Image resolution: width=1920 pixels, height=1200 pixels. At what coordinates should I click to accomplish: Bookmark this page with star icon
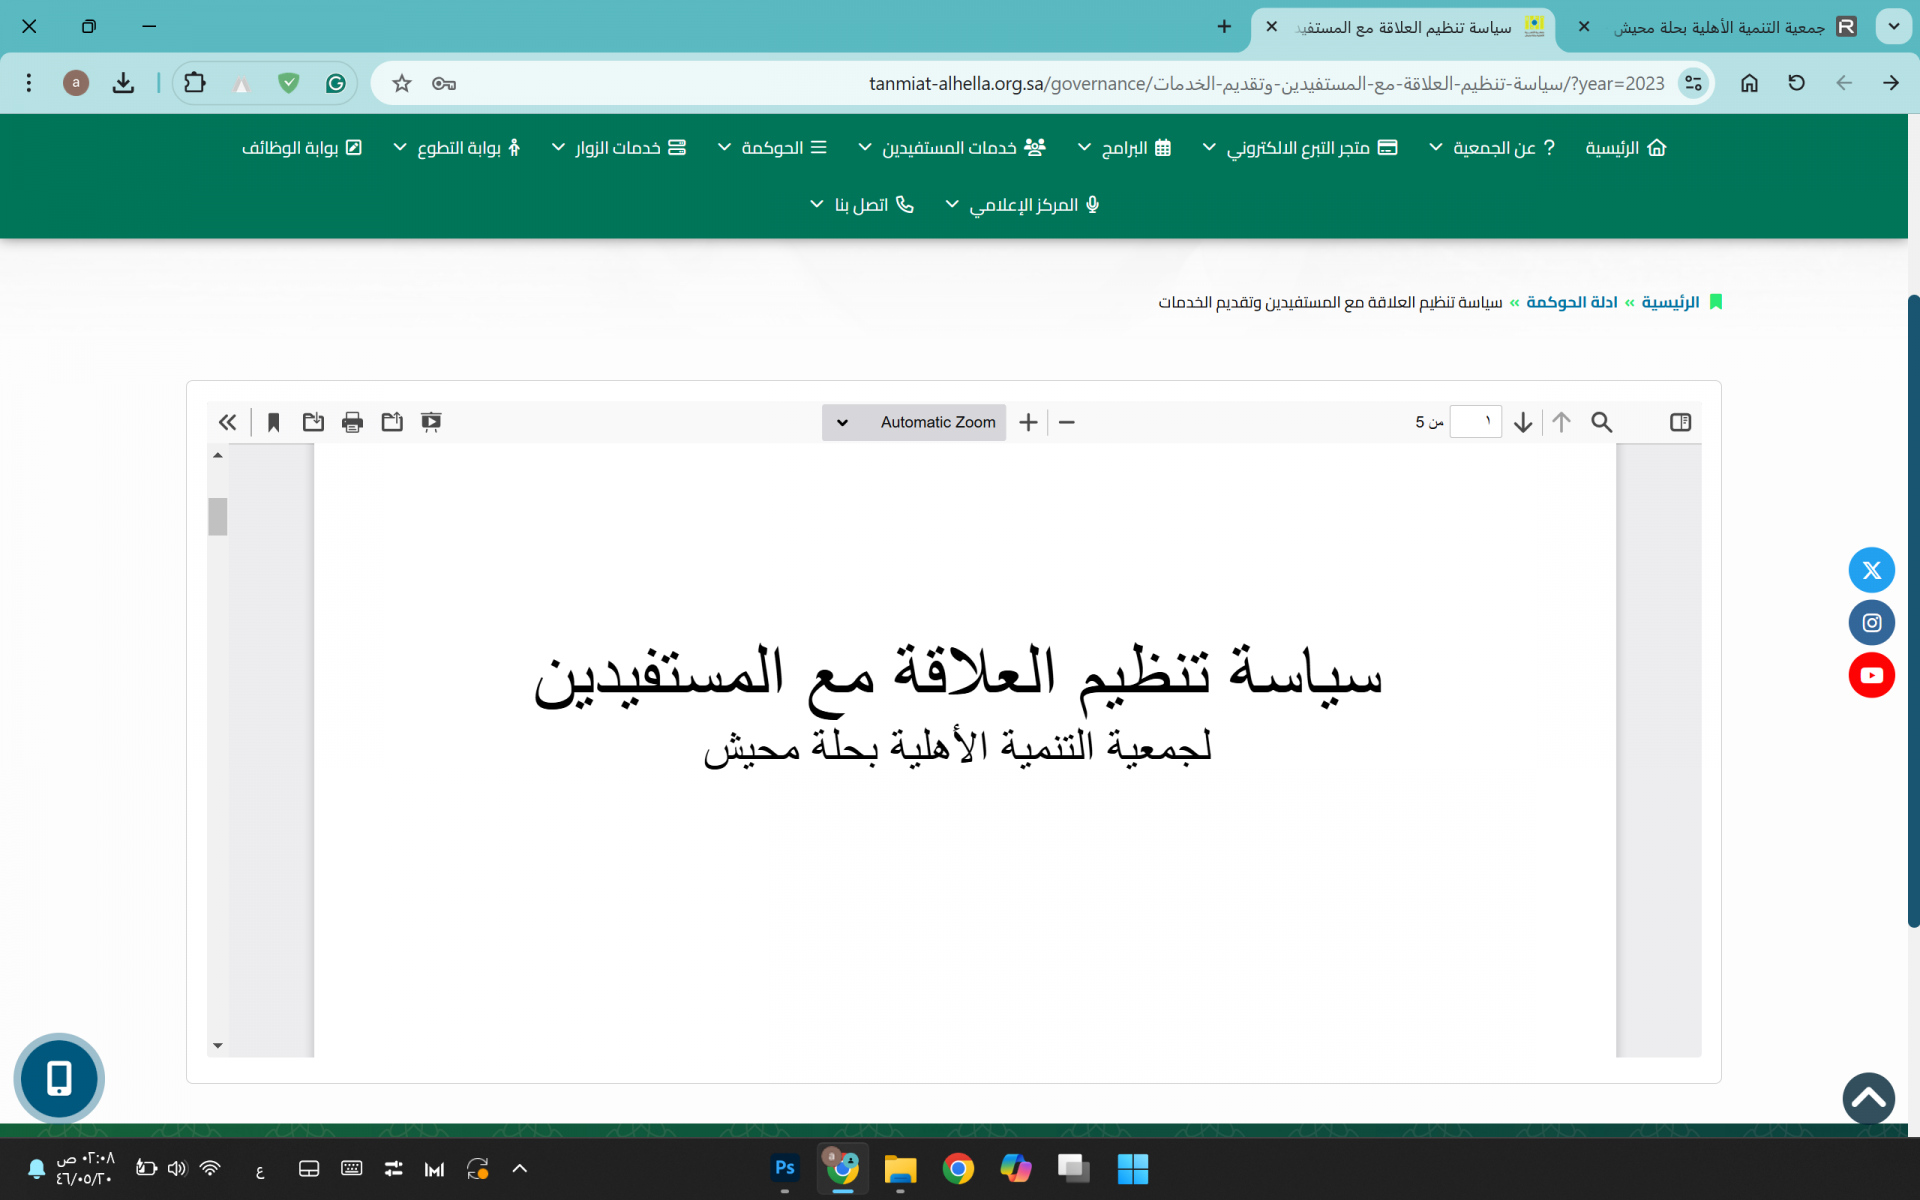pos(402,83)
